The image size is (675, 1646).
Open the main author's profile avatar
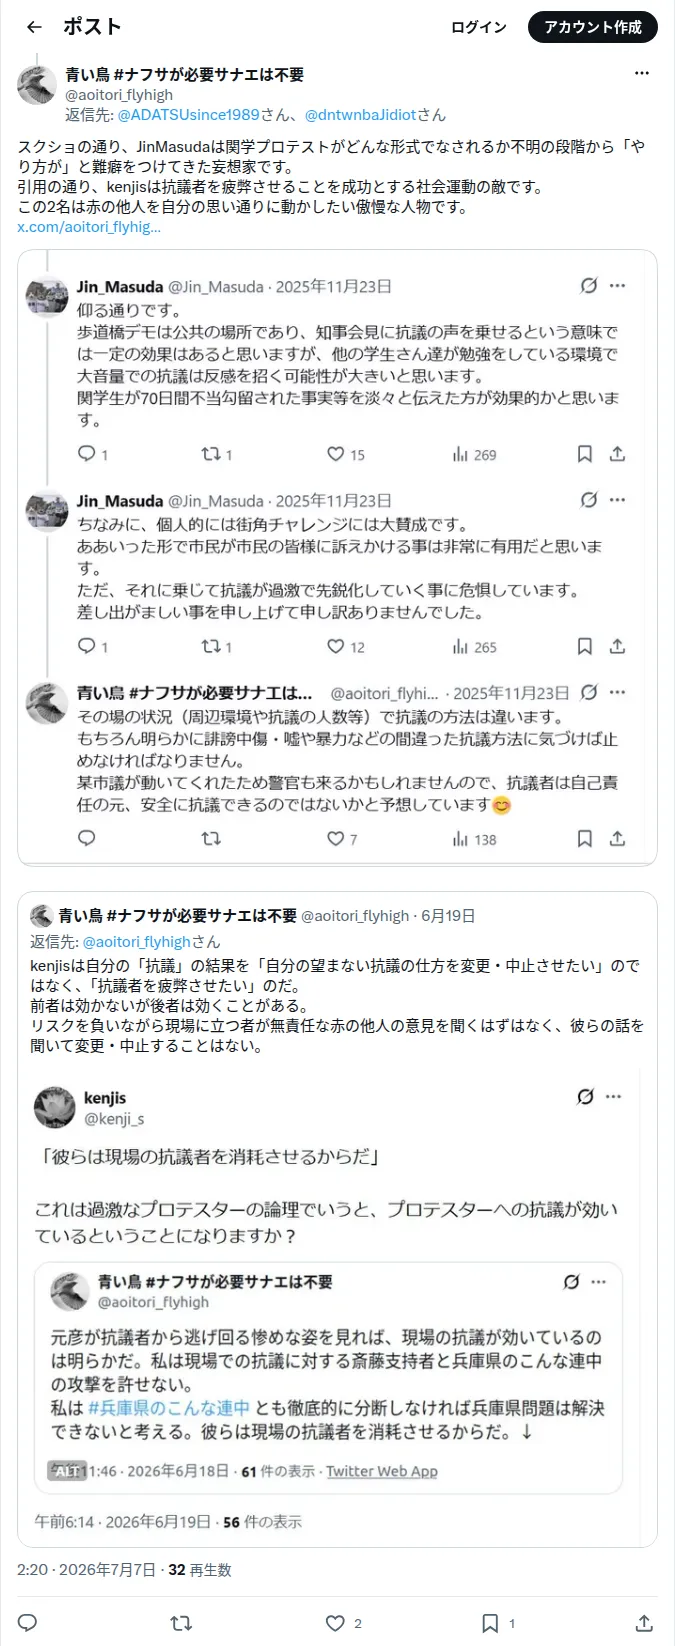coord(36,86)
